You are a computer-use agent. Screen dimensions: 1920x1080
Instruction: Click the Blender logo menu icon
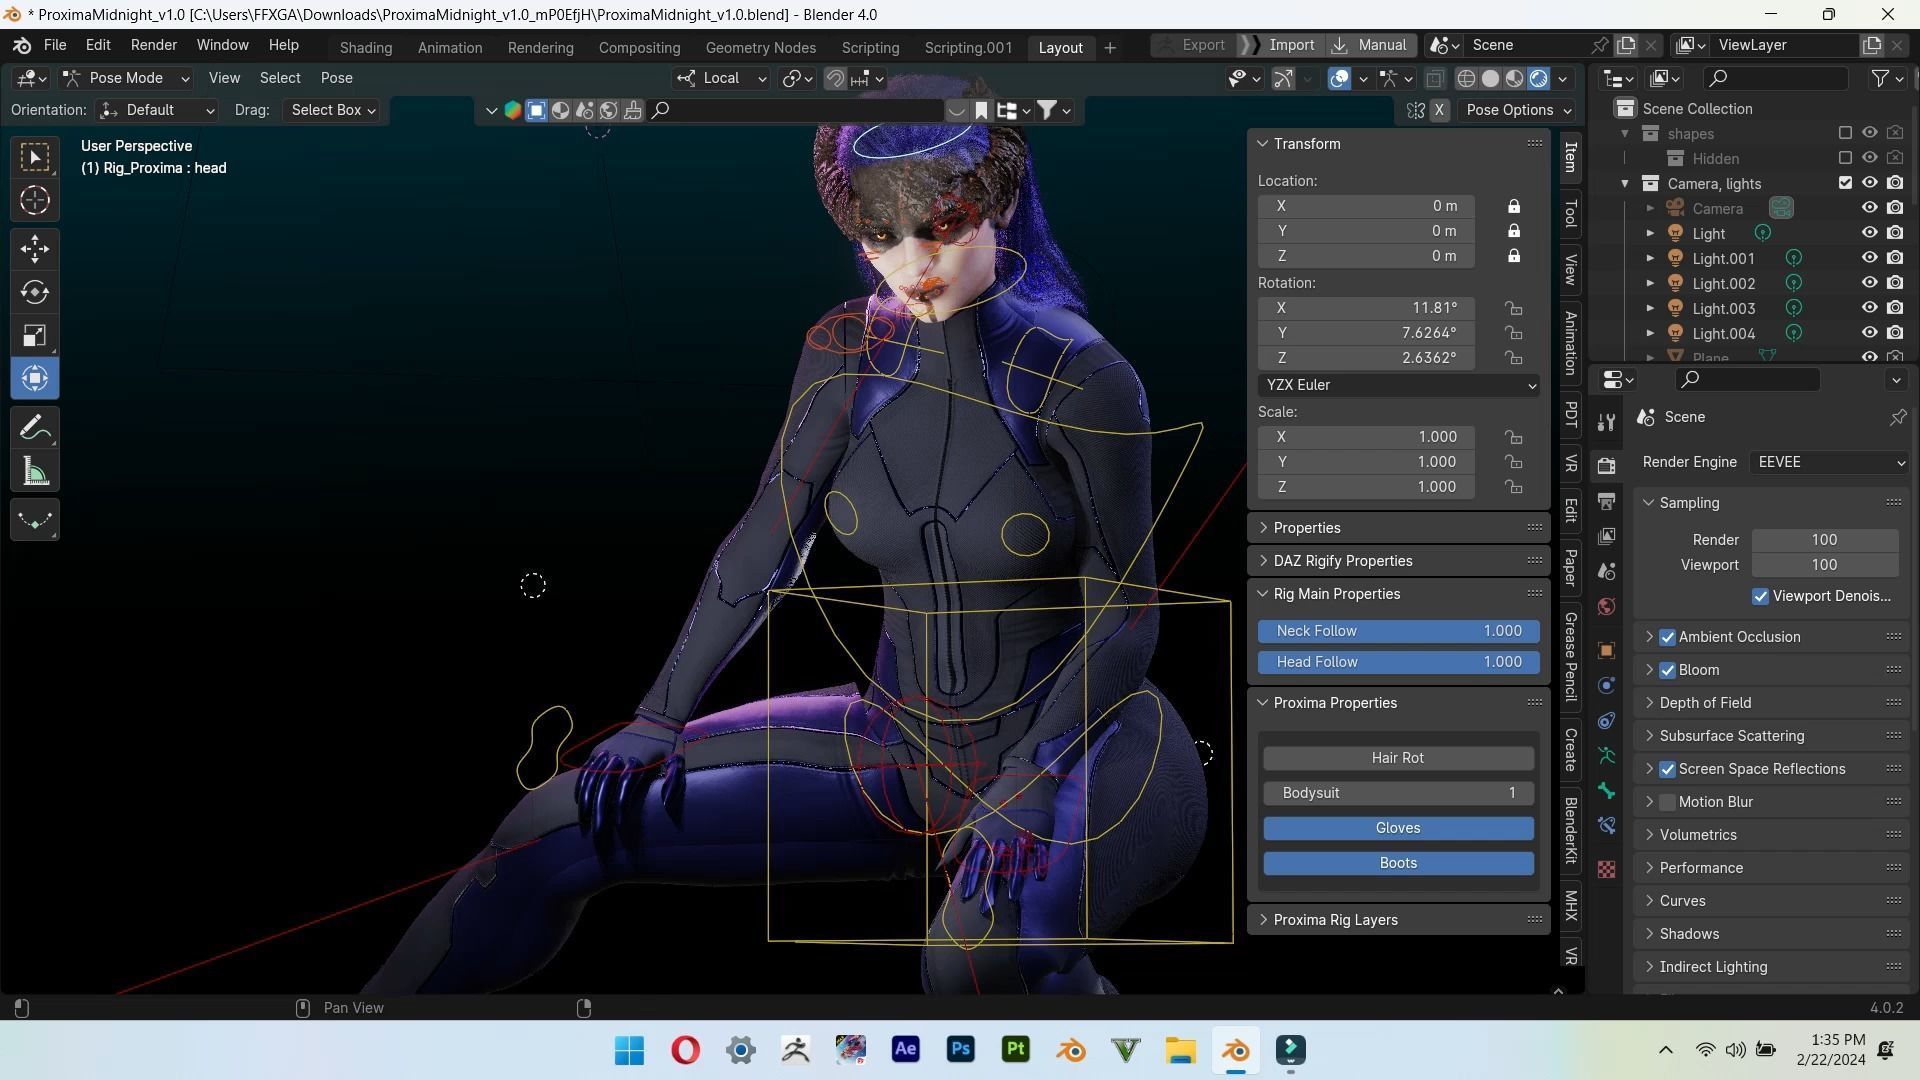click(22, 46)
